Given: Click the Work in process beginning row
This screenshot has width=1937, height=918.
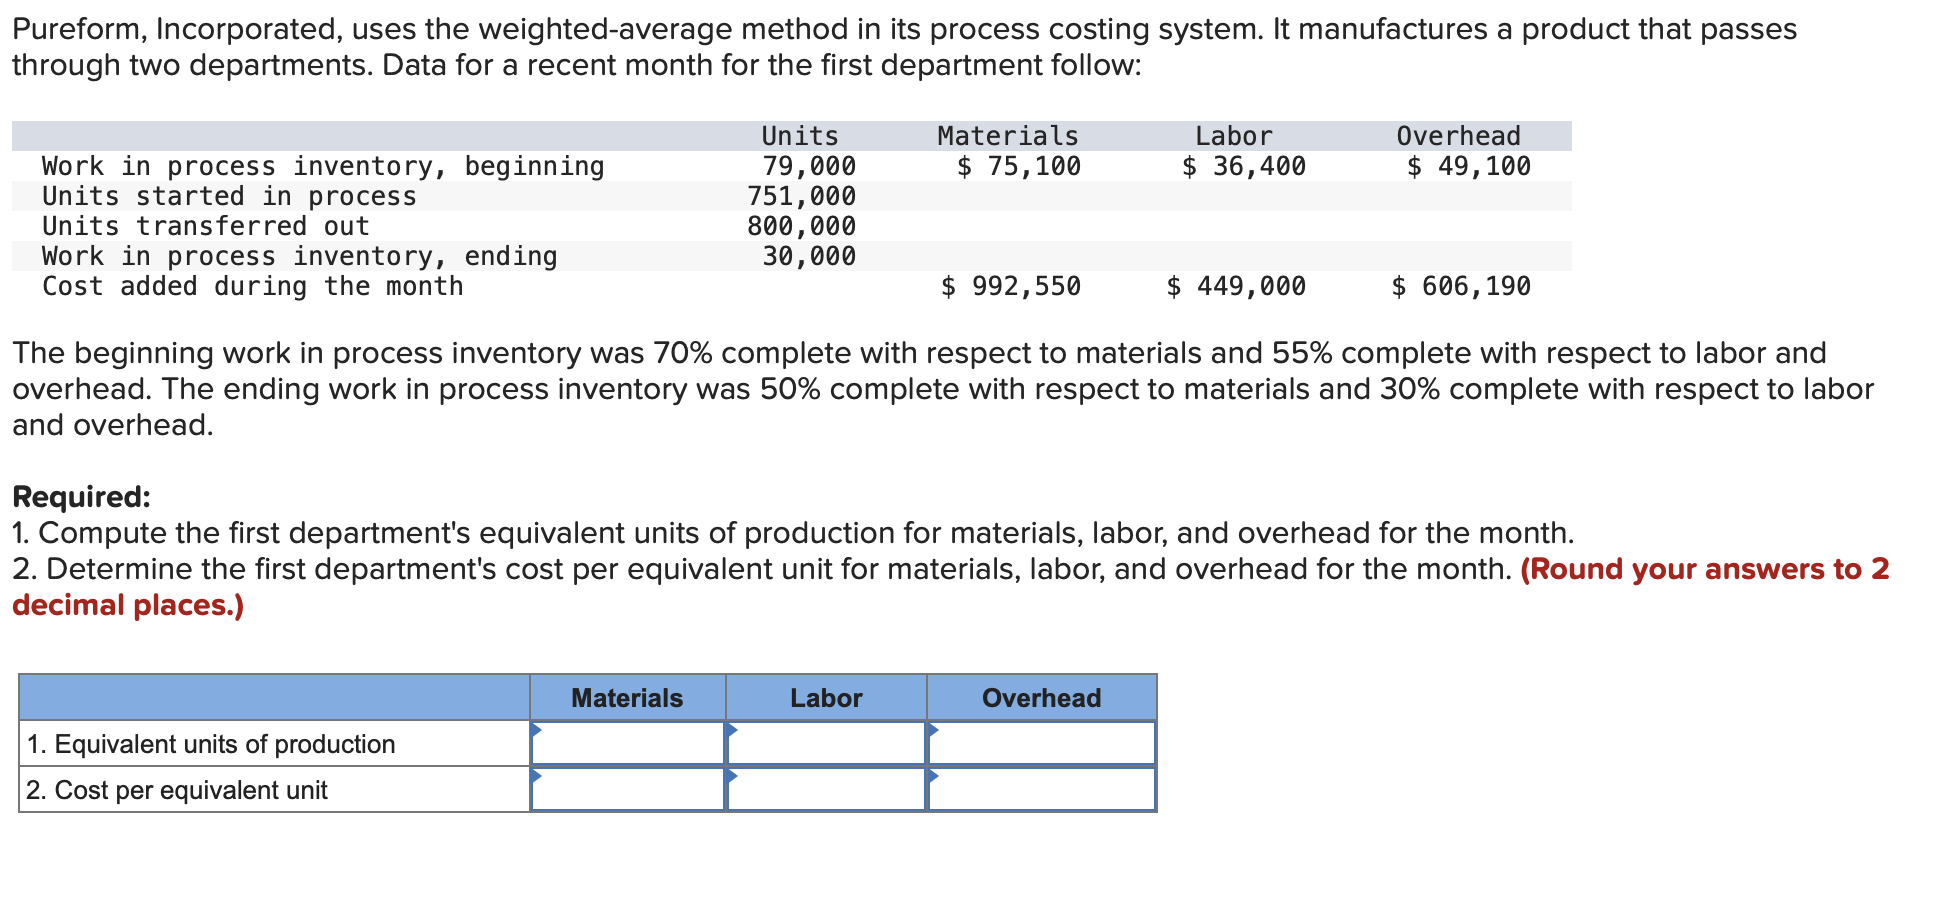Looking at the screenshot, I should [322, 165].
